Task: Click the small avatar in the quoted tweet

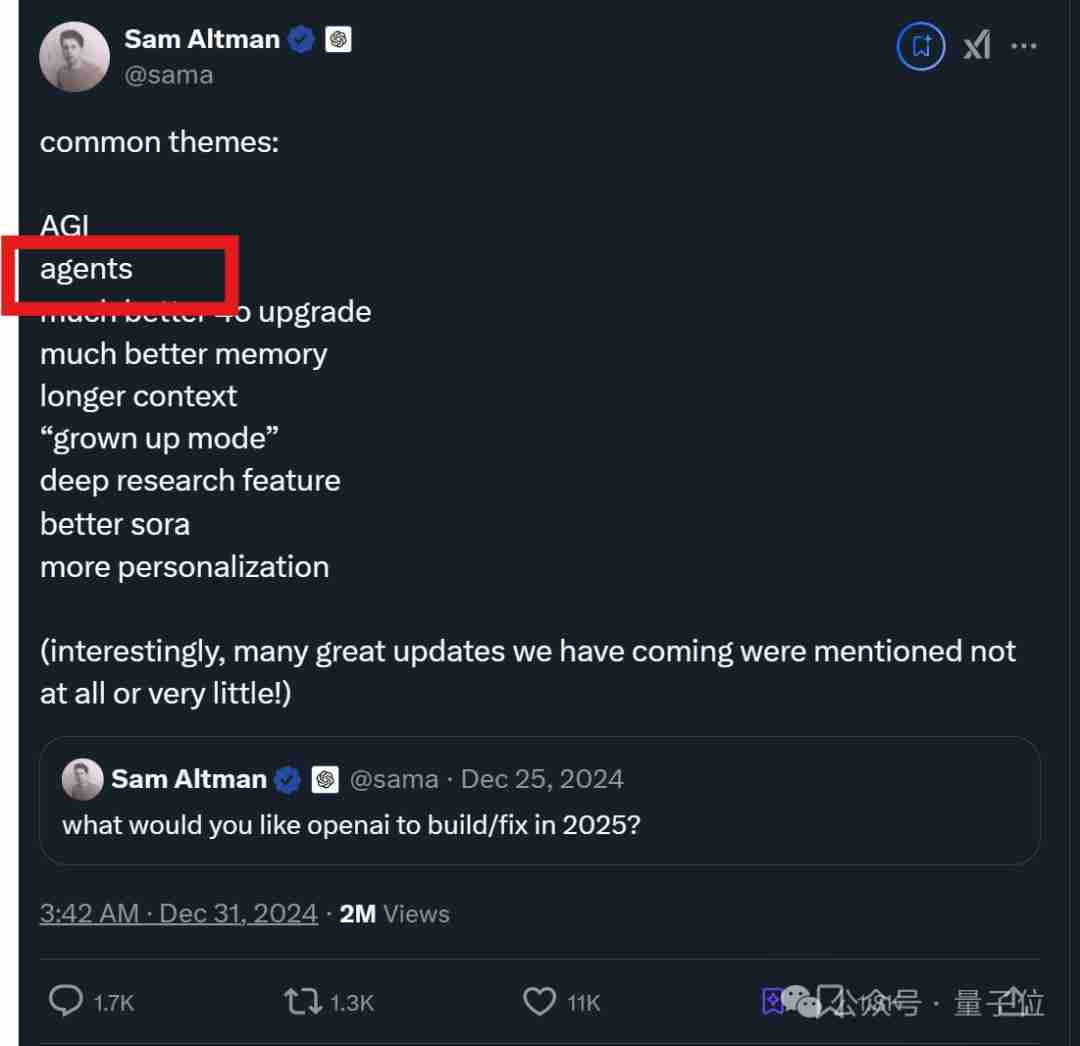Action: point(82,779)
